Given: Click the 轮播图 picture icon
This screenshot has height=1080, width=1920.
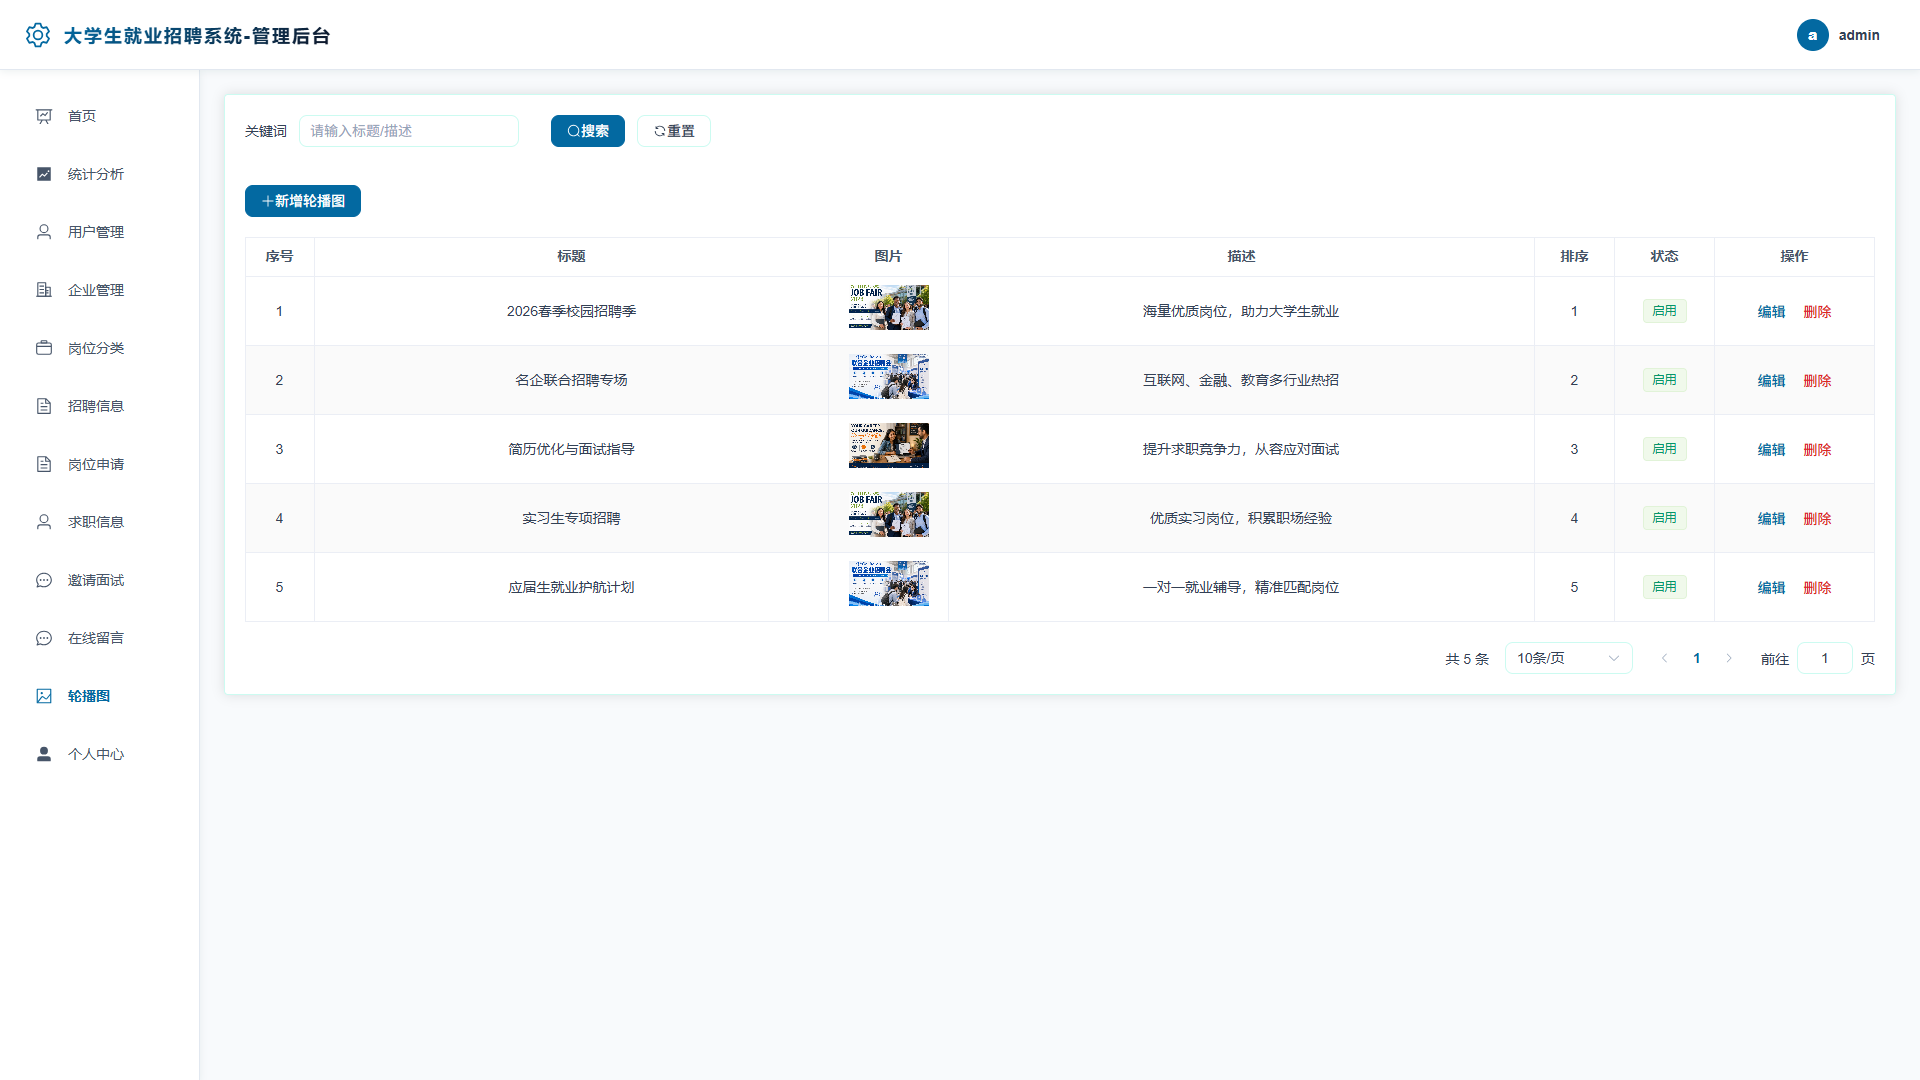Looking at the screenshot, I should pyautogui.click(x=44, y=696).
